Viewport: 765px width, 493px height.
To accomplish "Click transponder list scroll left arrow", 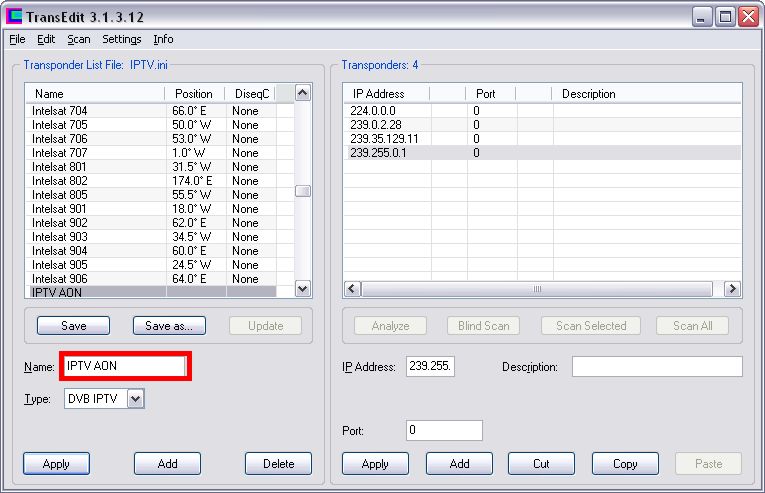I will pyautogui.click(x=352, y=288).
